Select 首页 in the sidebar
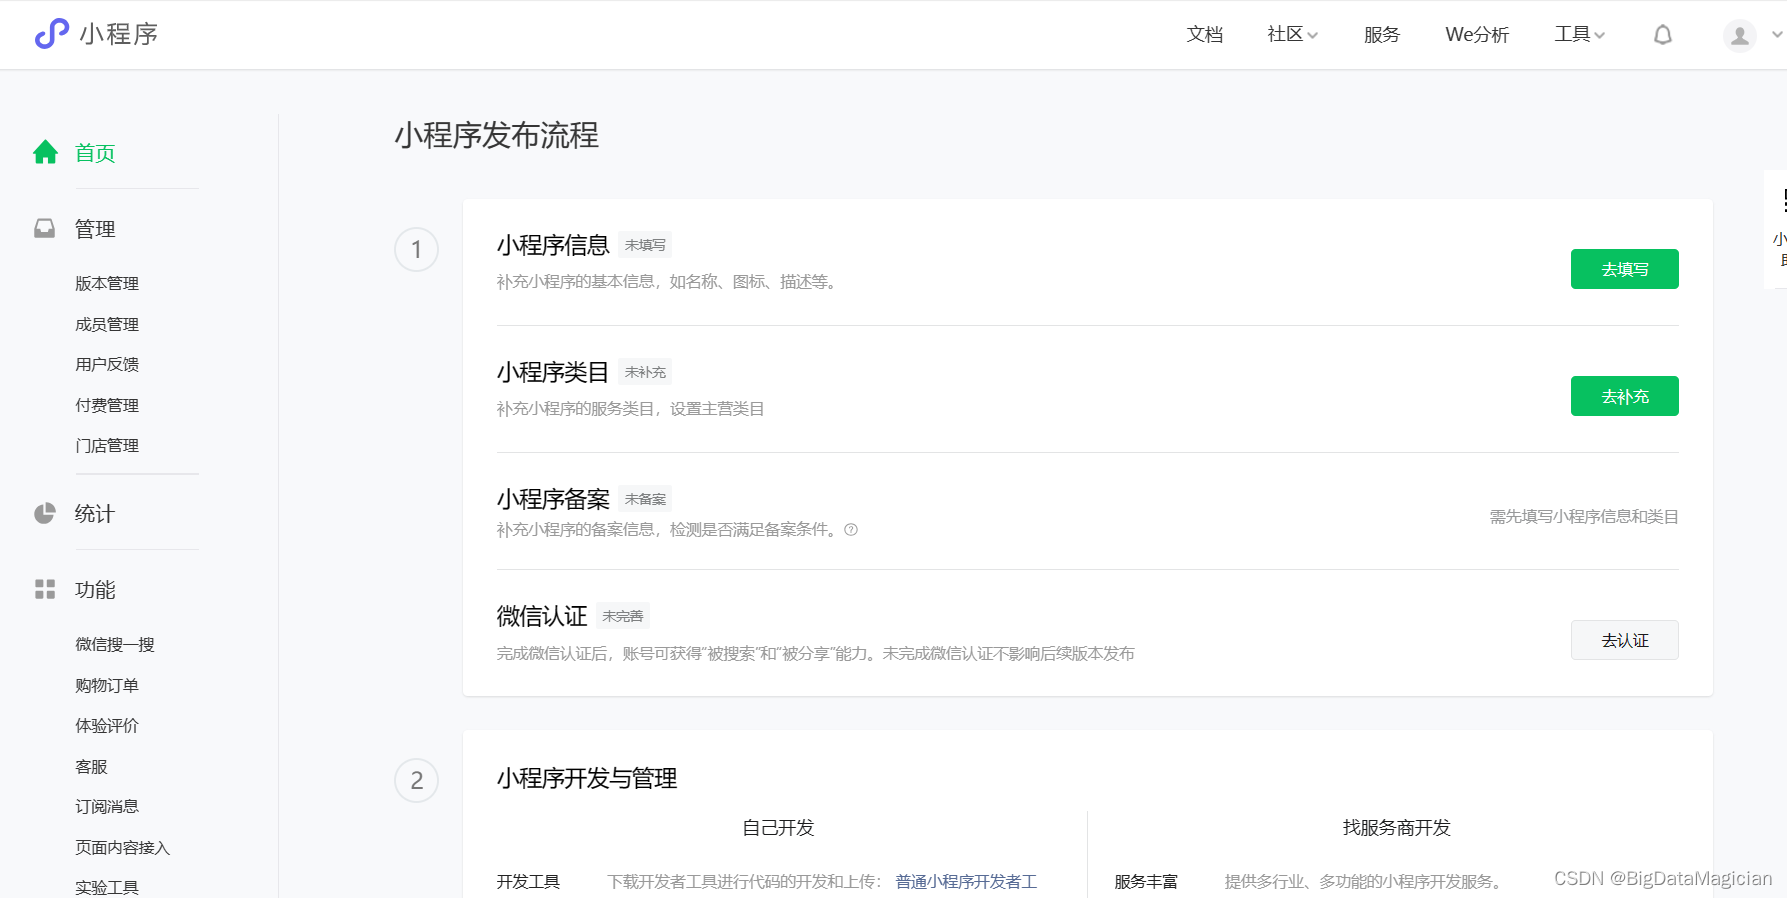The image size is (1787, 898). [95, 153]
